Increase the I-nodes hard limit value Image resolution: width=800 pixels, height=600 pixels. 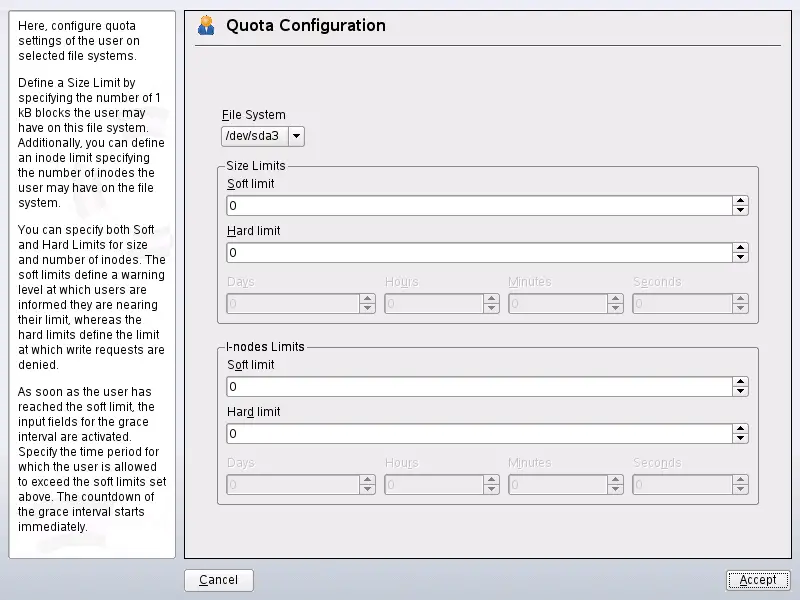[x=740, y=428]
